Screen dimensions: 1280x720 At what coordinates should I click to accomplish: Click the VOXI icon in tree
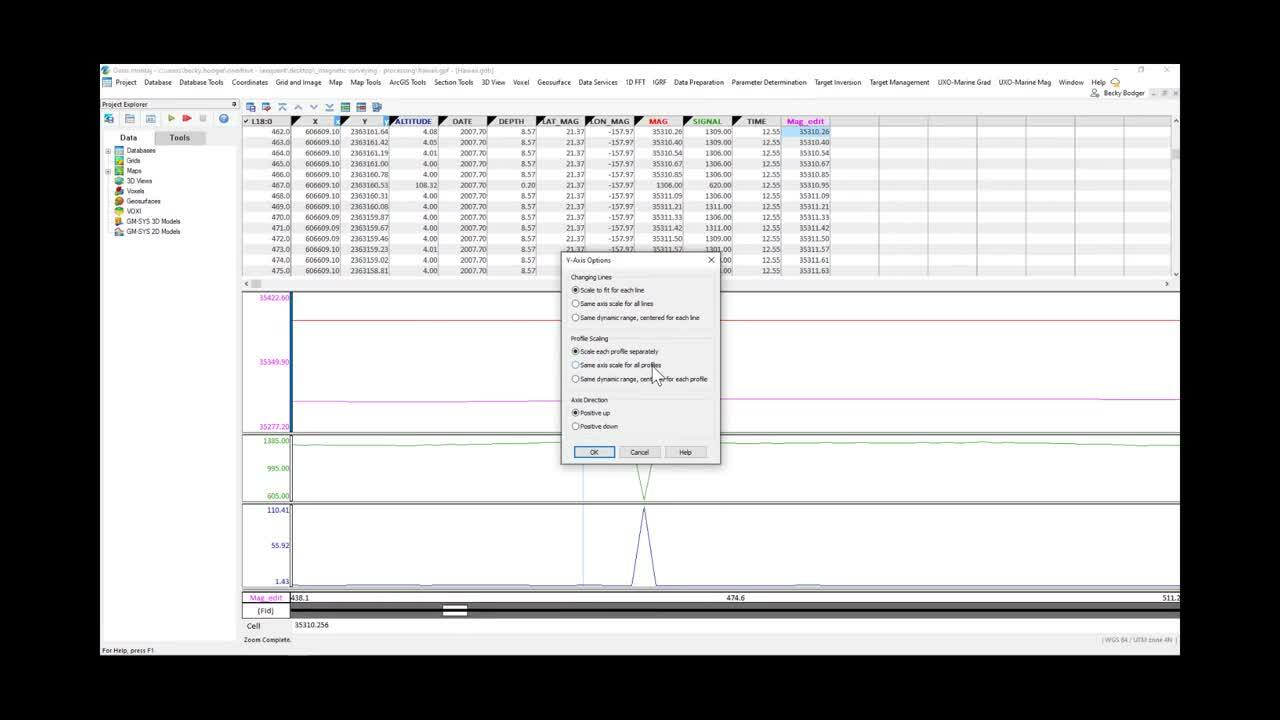click(119, 211)
